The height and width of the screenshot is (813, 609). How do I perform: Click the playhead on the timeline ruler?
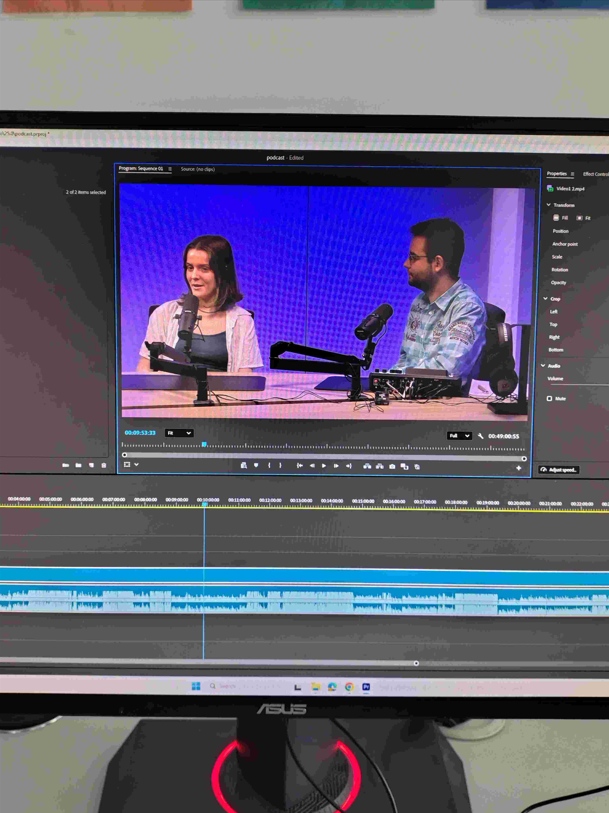point(204,503)
